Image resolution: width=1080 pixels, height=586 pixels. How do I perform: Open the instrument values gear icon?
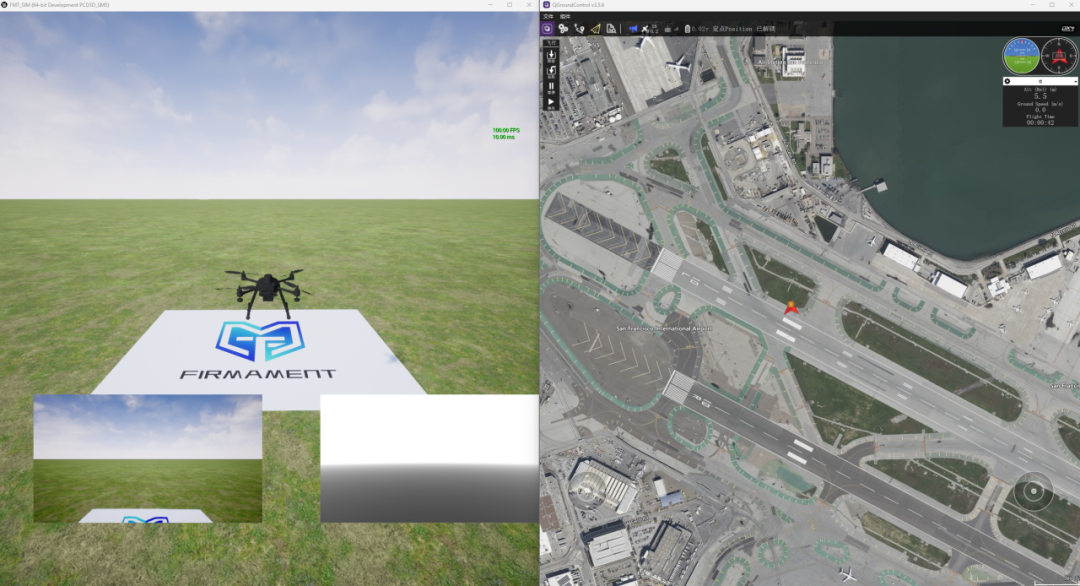tap(1007, 81)
